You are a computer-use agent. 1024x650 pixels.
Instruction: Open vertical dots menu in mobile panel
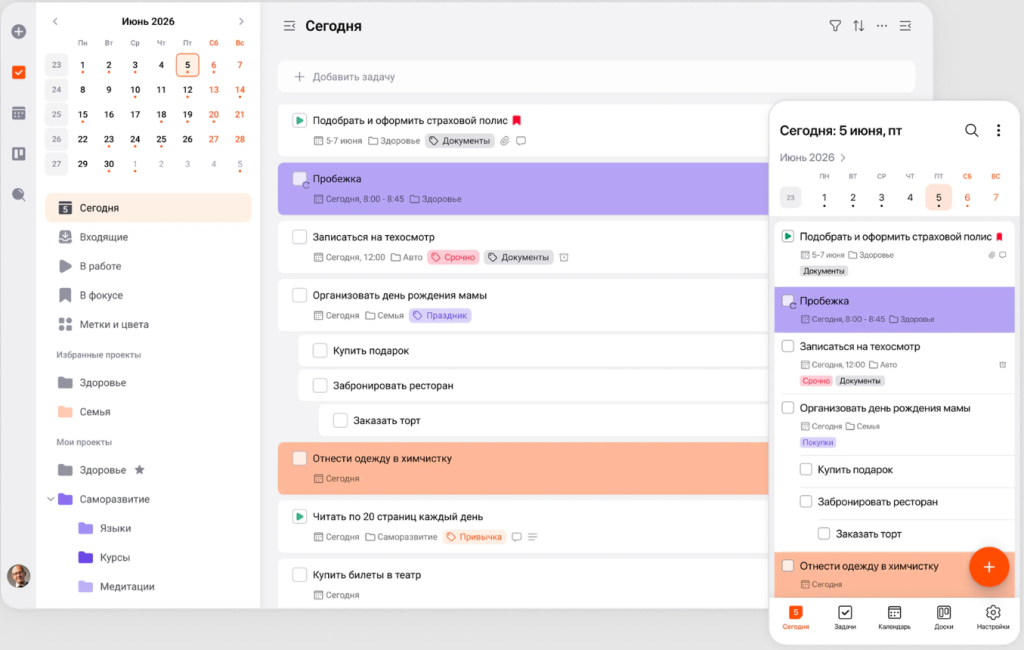[999, 130]
